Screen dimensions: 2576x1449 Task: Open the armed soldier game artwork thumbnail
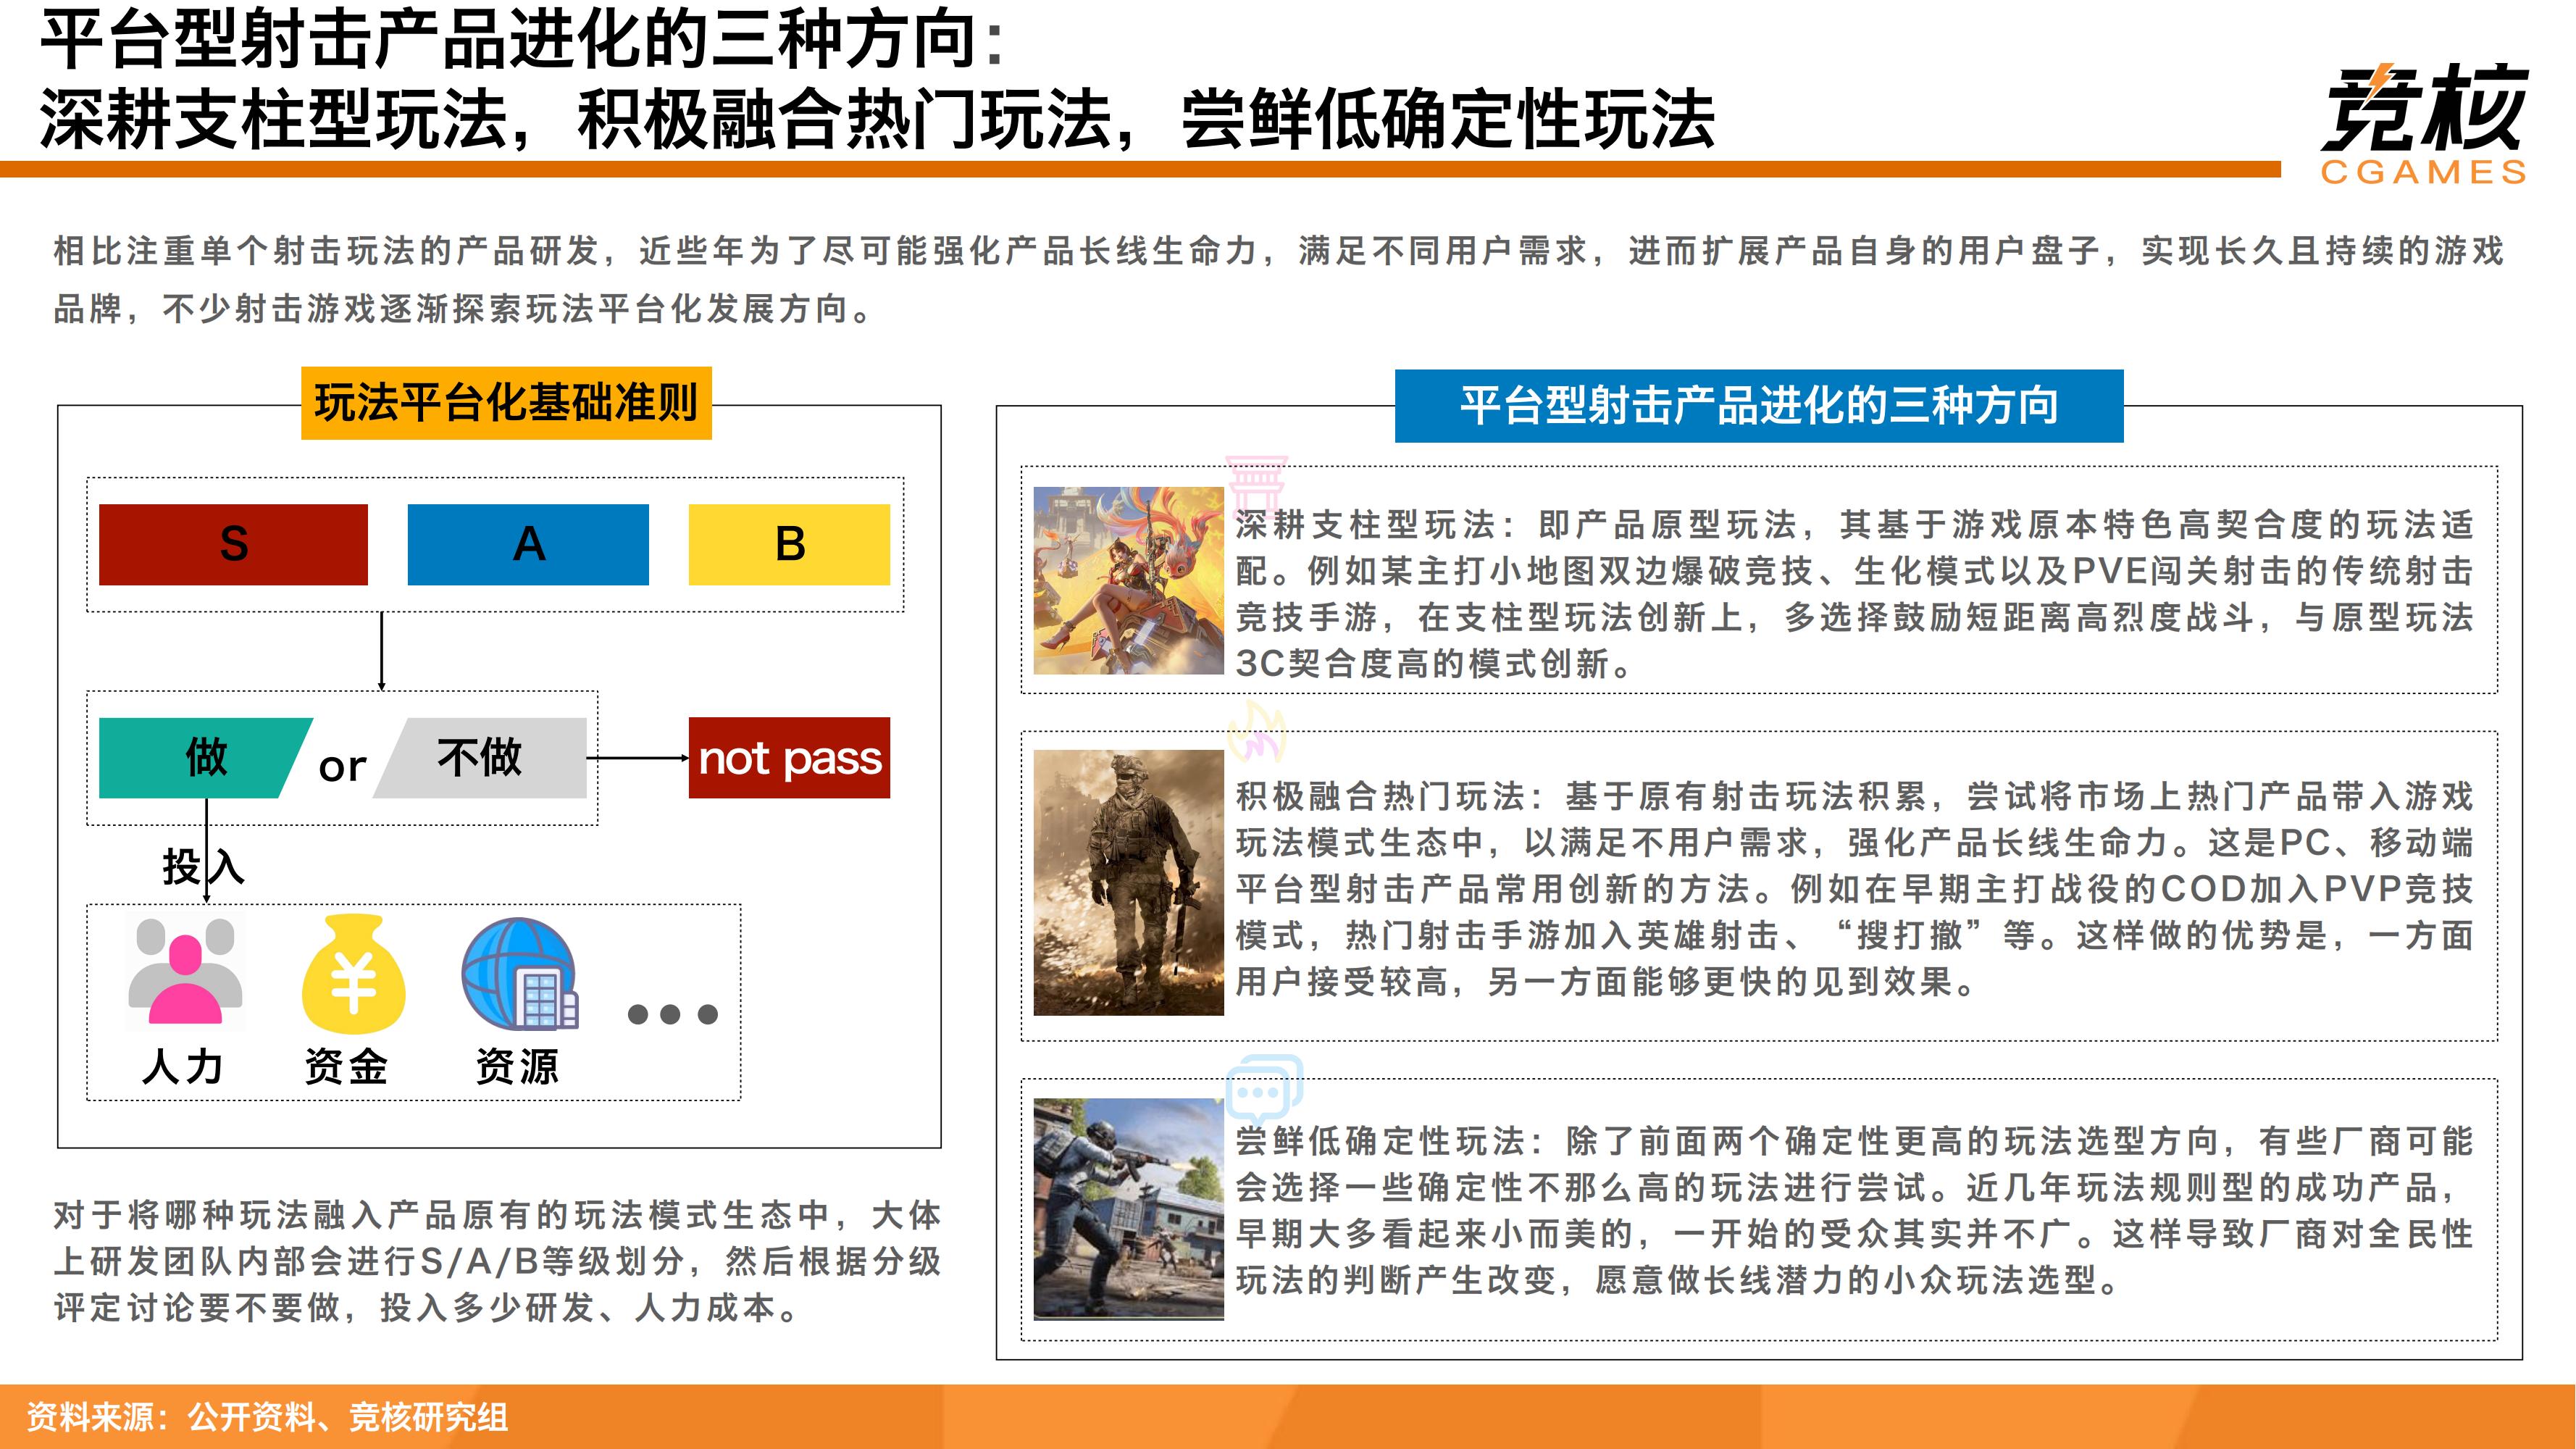point(1128,882)
